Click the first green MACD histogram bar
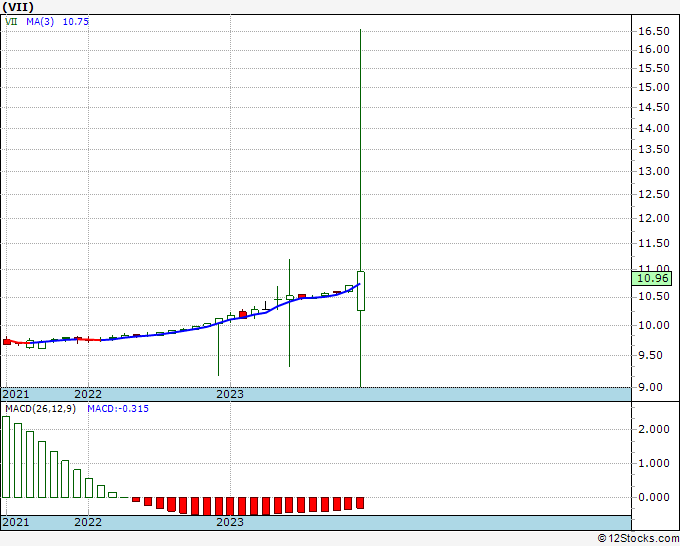 [x=6, y=457]
